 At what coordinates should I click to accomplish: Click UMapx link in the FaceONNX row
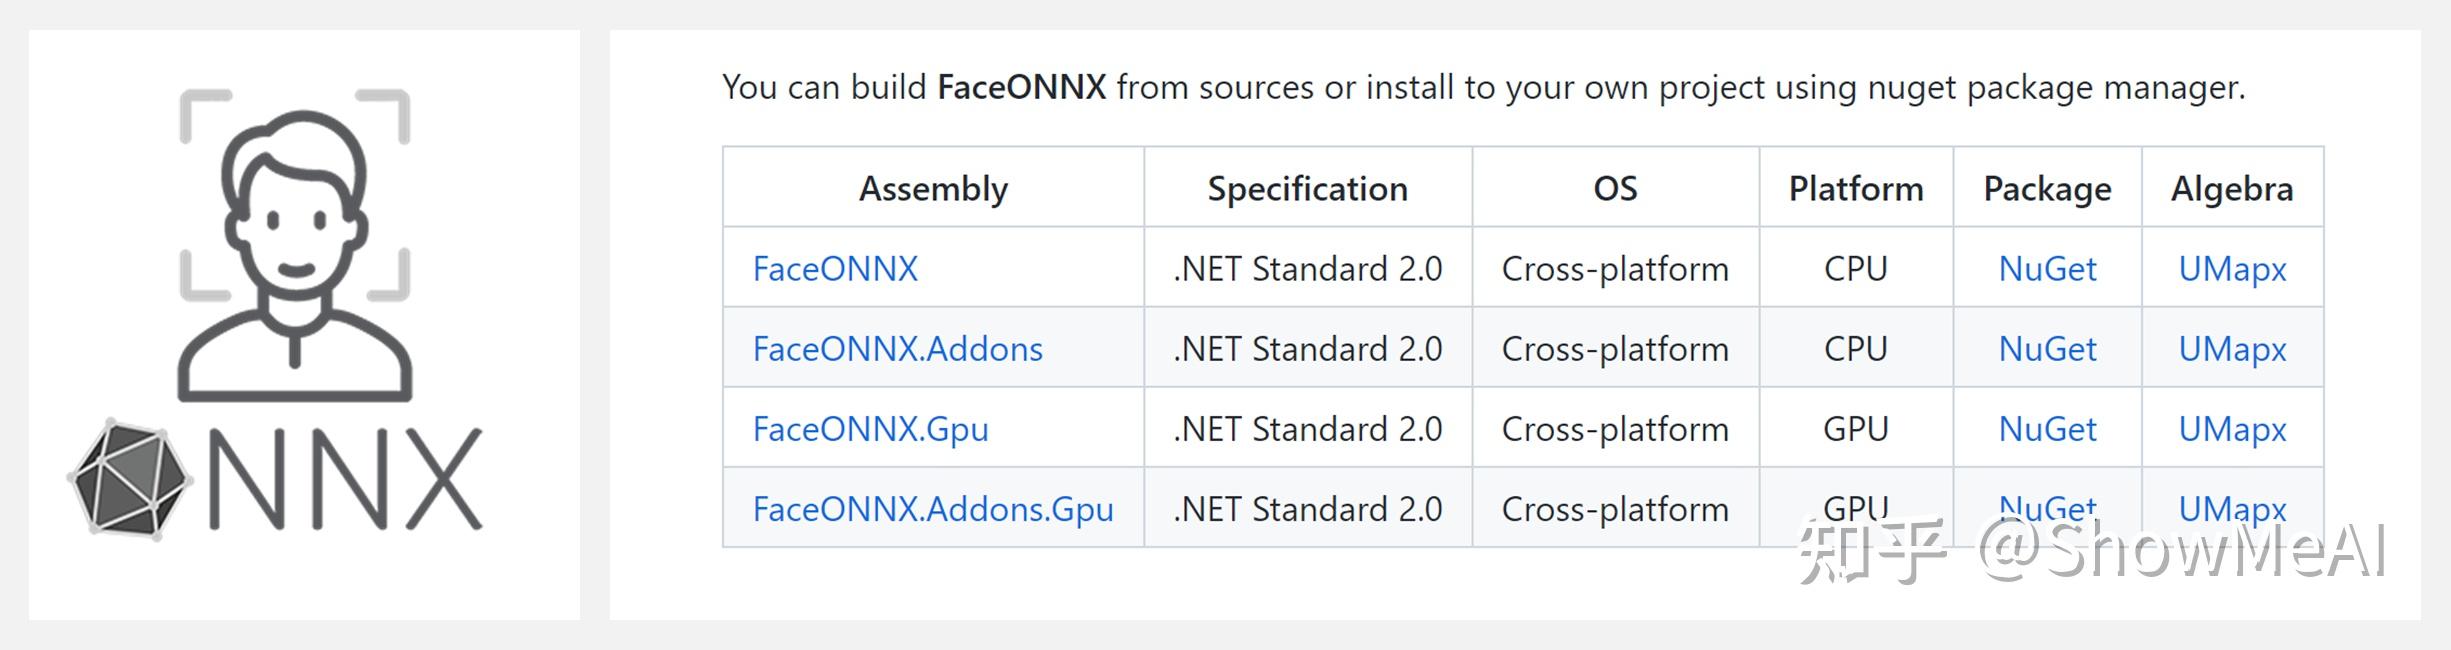(x=2232, y=269)
